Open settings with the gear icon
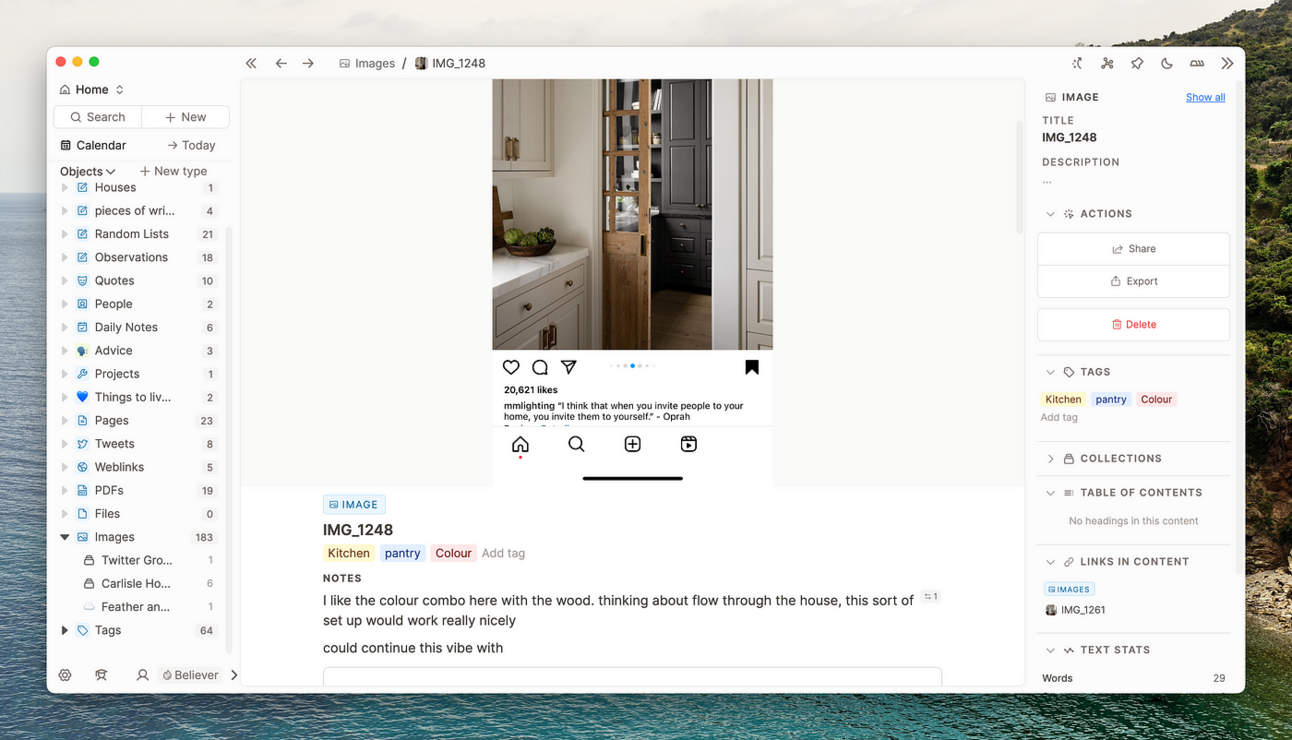 pyautogui.click(x=65, y=675)
